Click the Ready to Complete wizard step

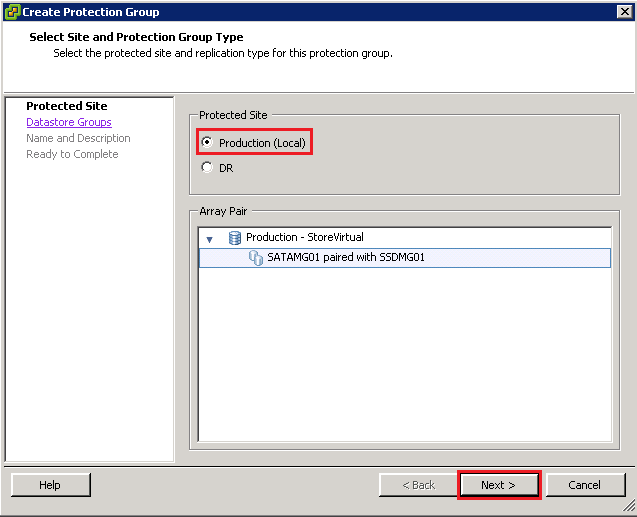(72, 154)
